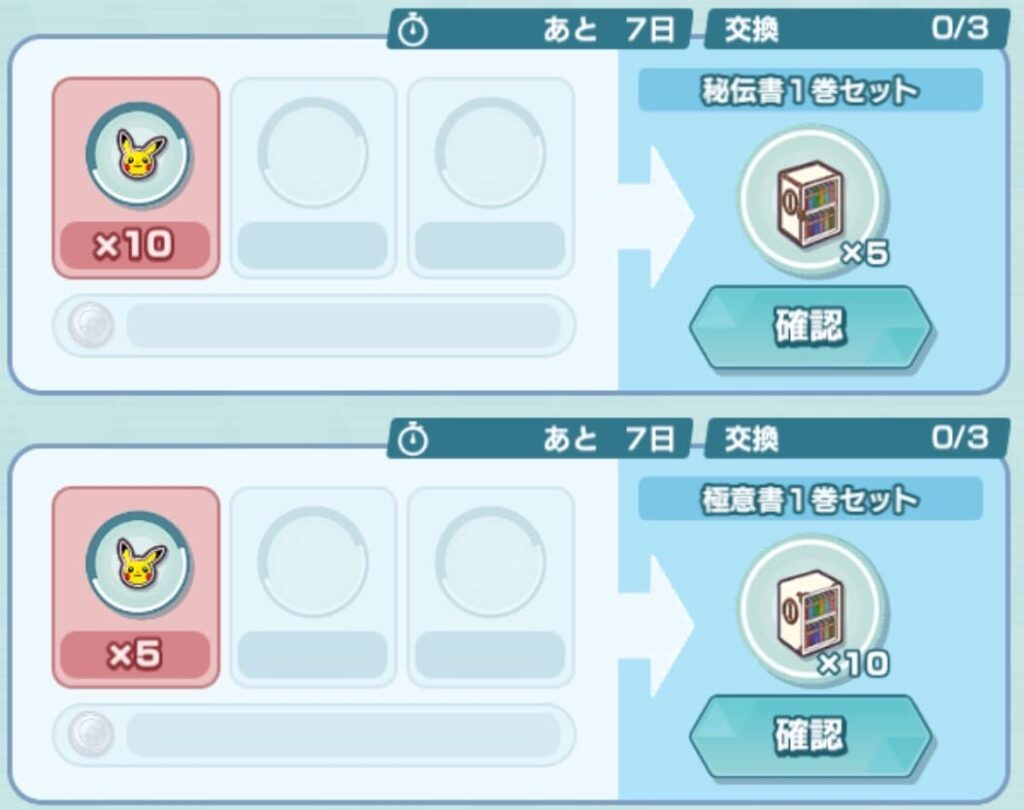The image size is (1024, 810).
Task: Click the stopwatch icon in bottom exchange
Action: point(413,440)
